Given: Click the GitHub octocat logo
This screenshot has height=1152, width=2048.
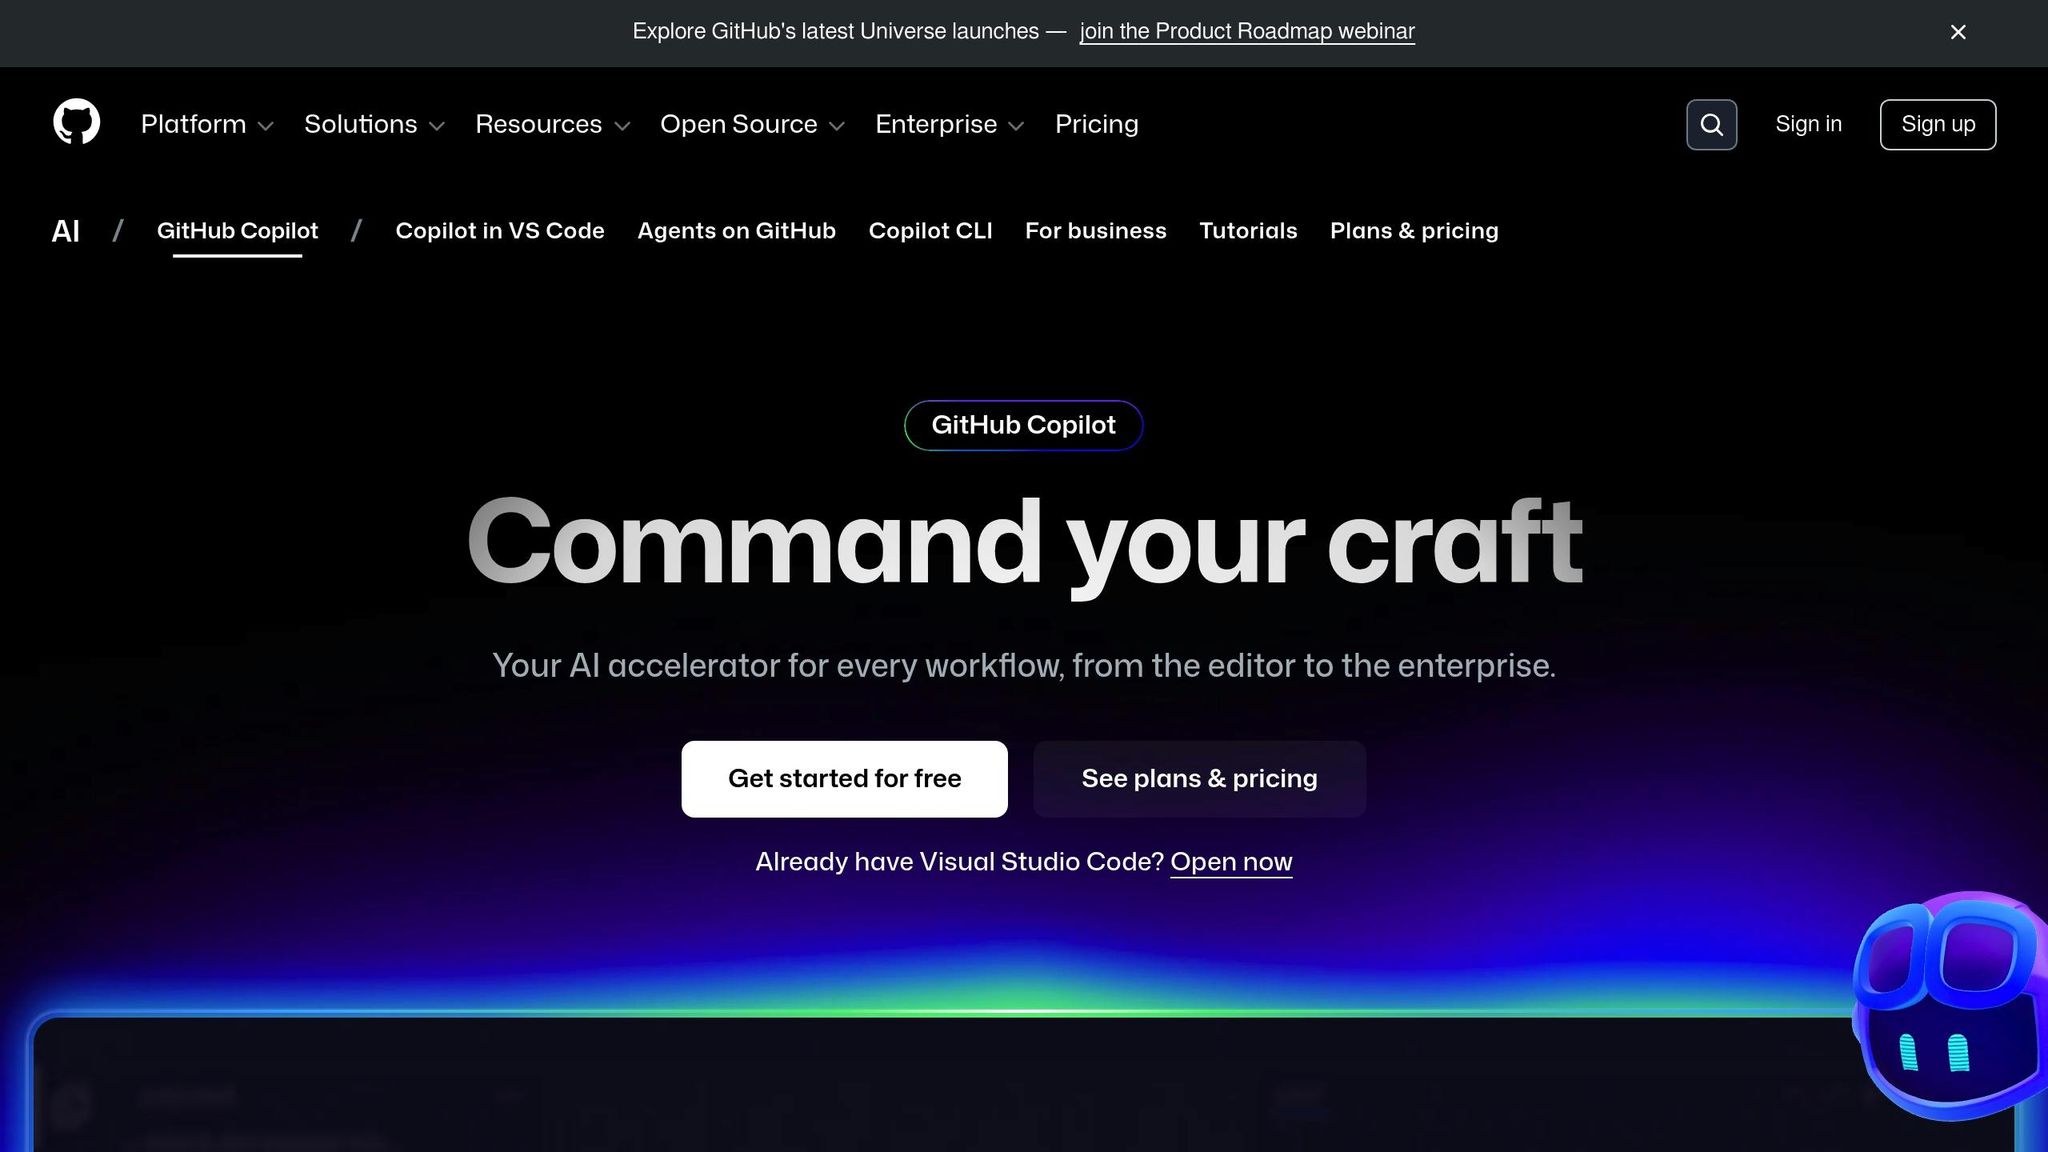Looking at the screenshot, I should click(75, 123).
